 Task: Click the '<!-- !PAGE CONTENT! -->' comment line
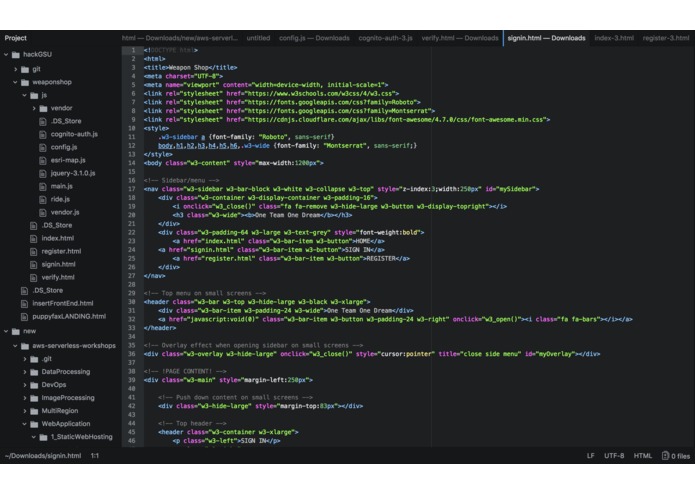pos(185,371)
